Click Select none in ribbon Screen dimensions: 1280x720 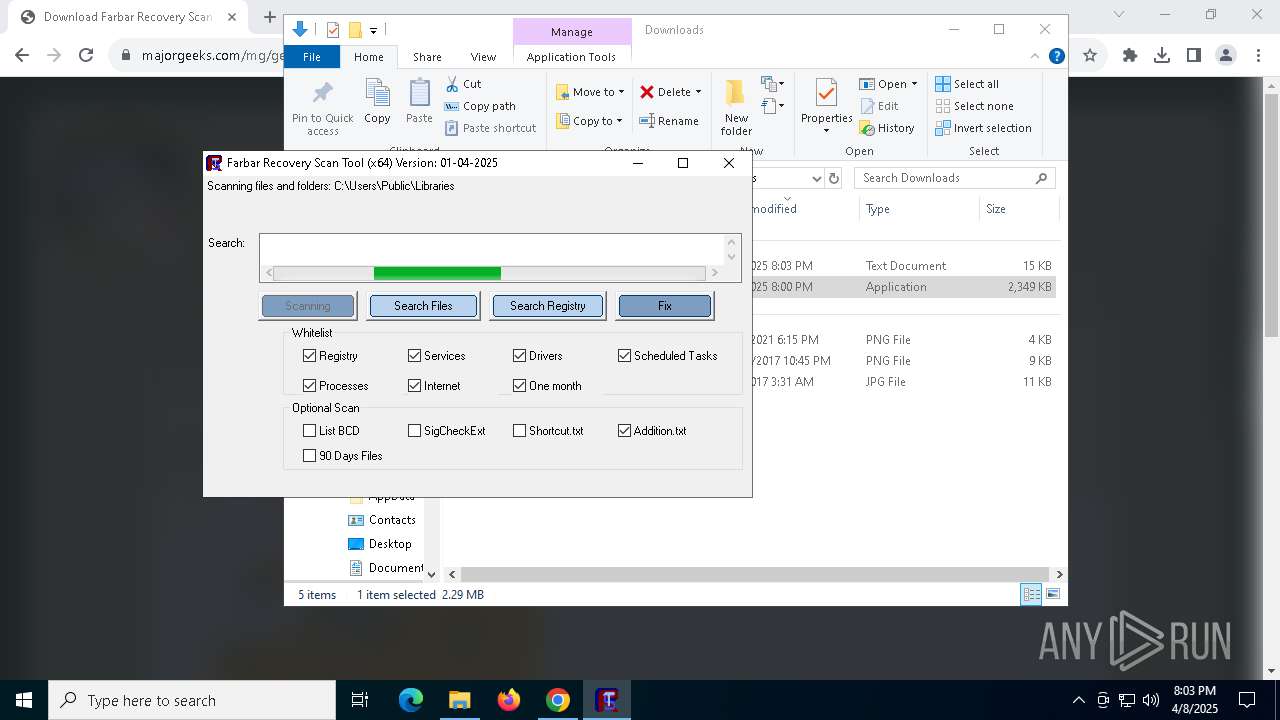(974, 106)
